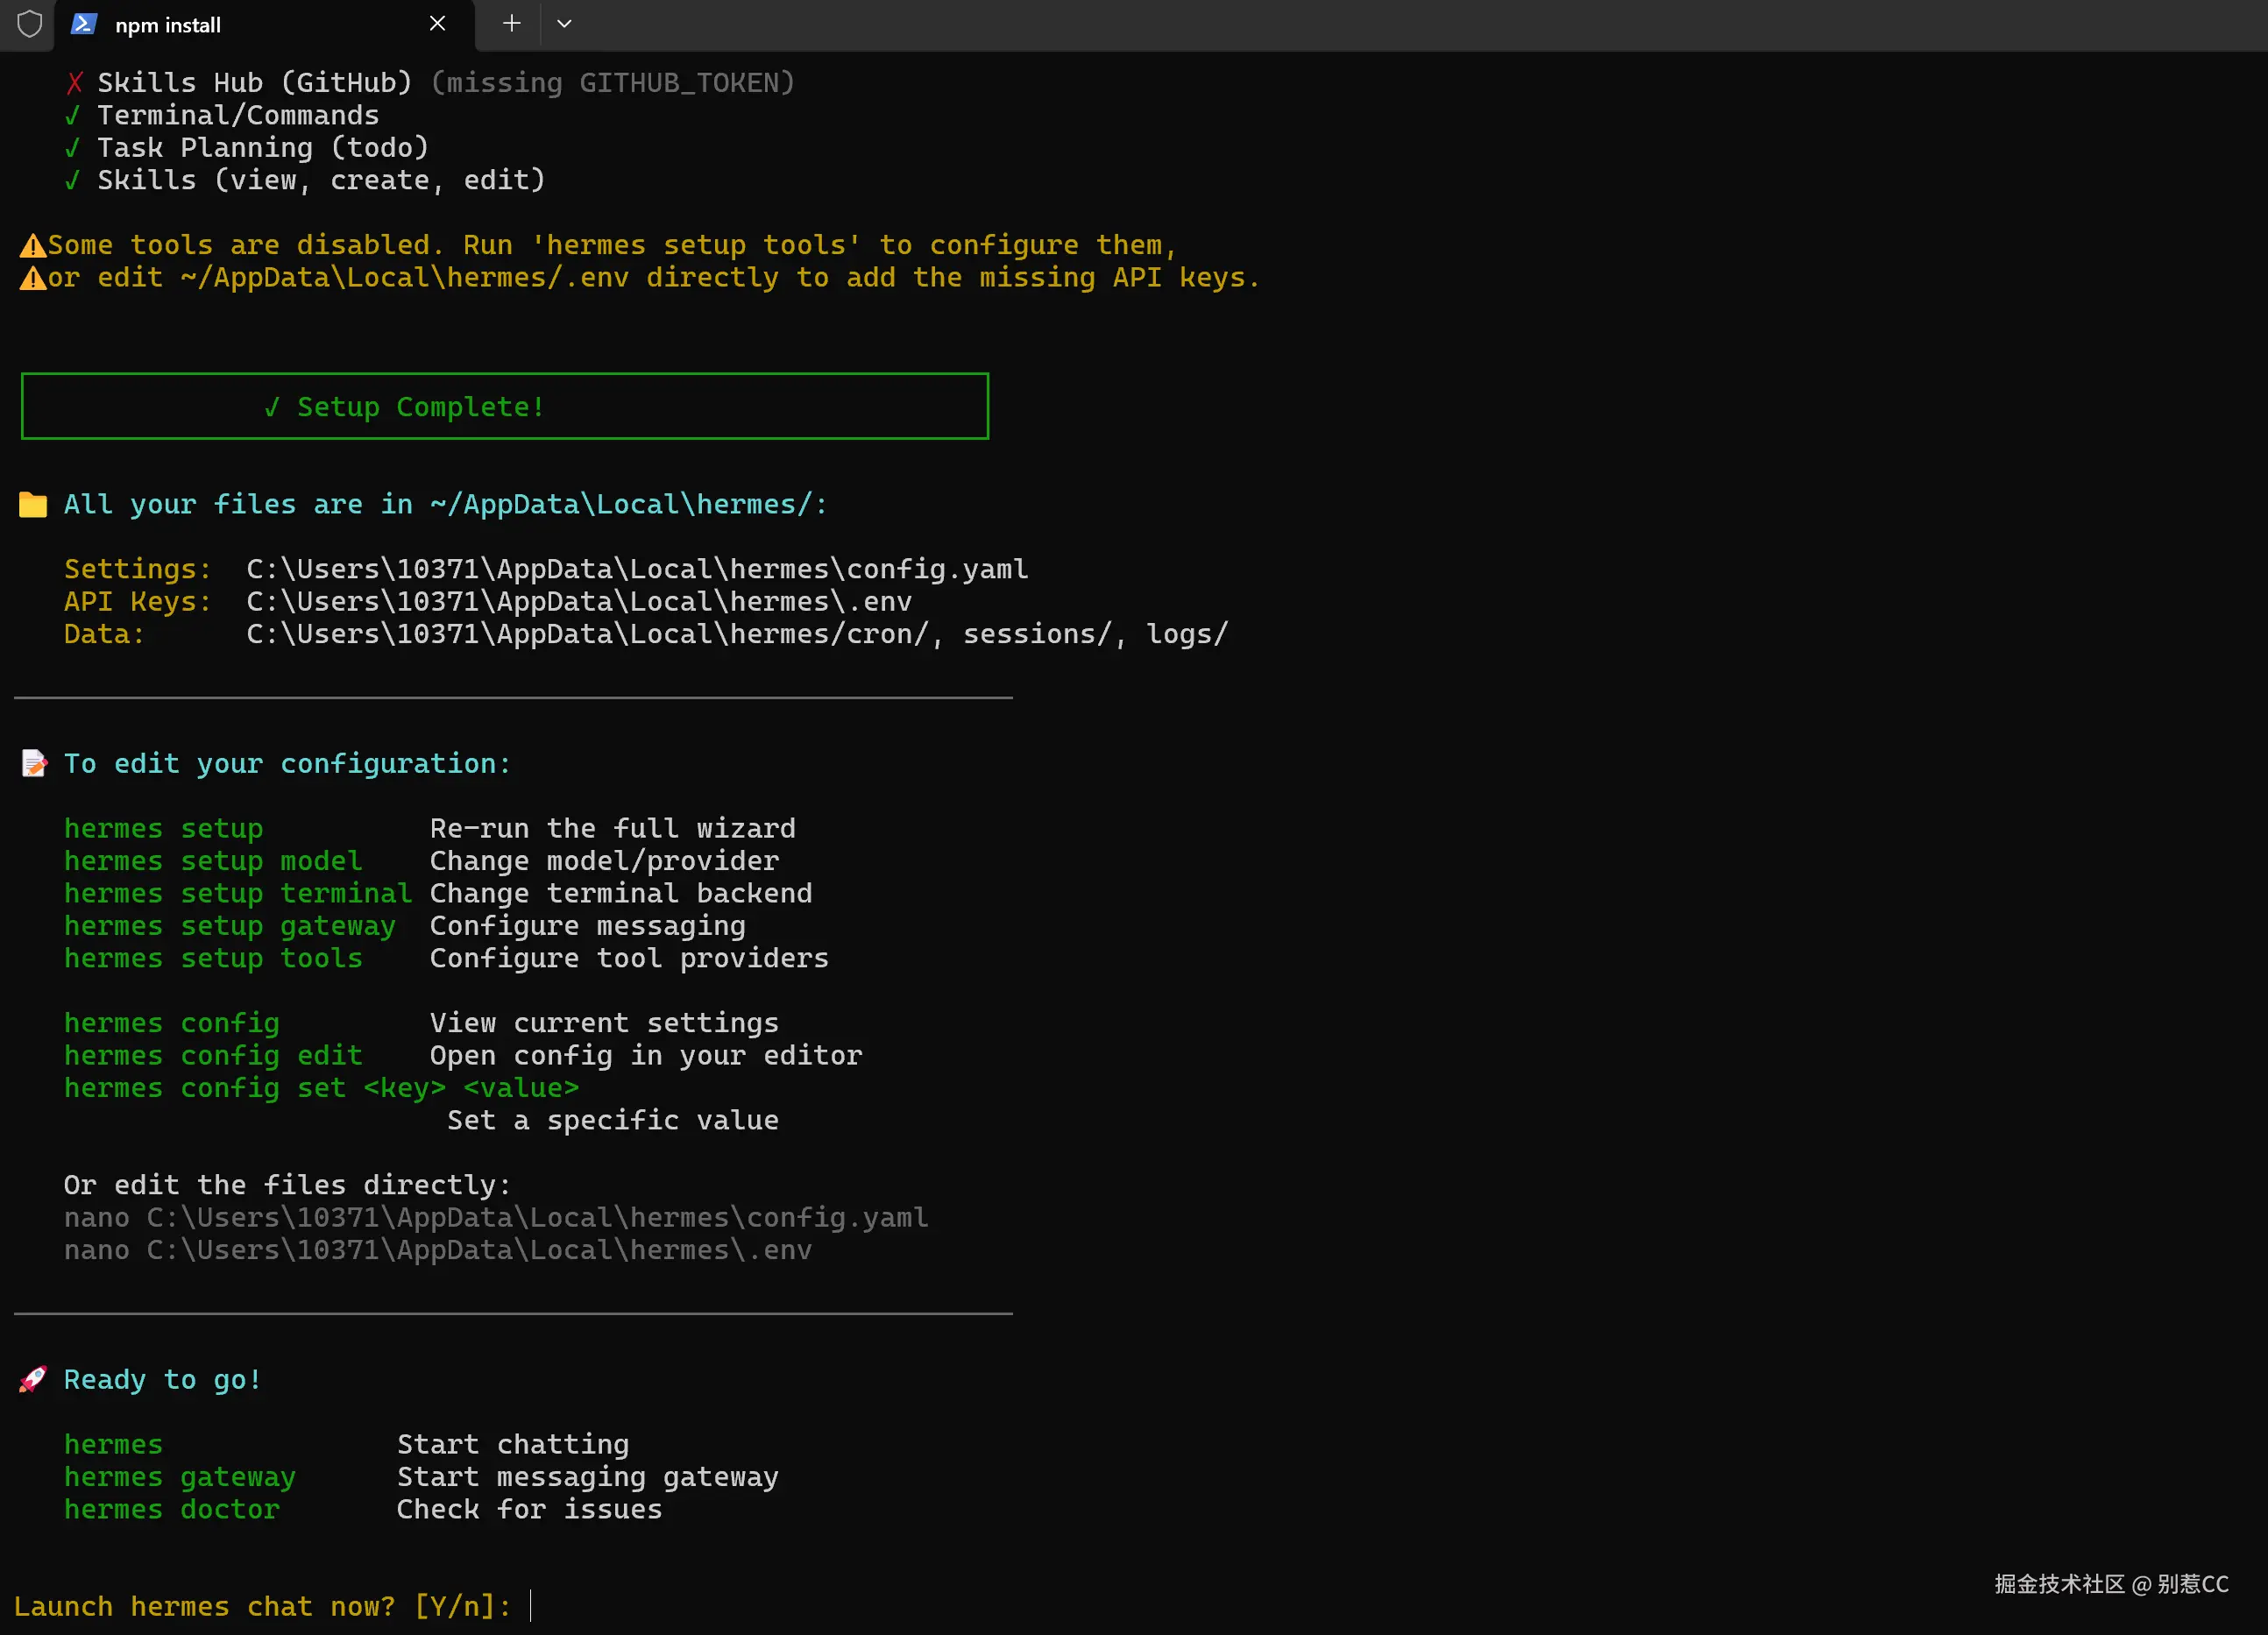Screen dimensions: 2268x1635
Task: Click the PowerShell icon on the tab
Action: pyautogui.click(x=84, y=24)
